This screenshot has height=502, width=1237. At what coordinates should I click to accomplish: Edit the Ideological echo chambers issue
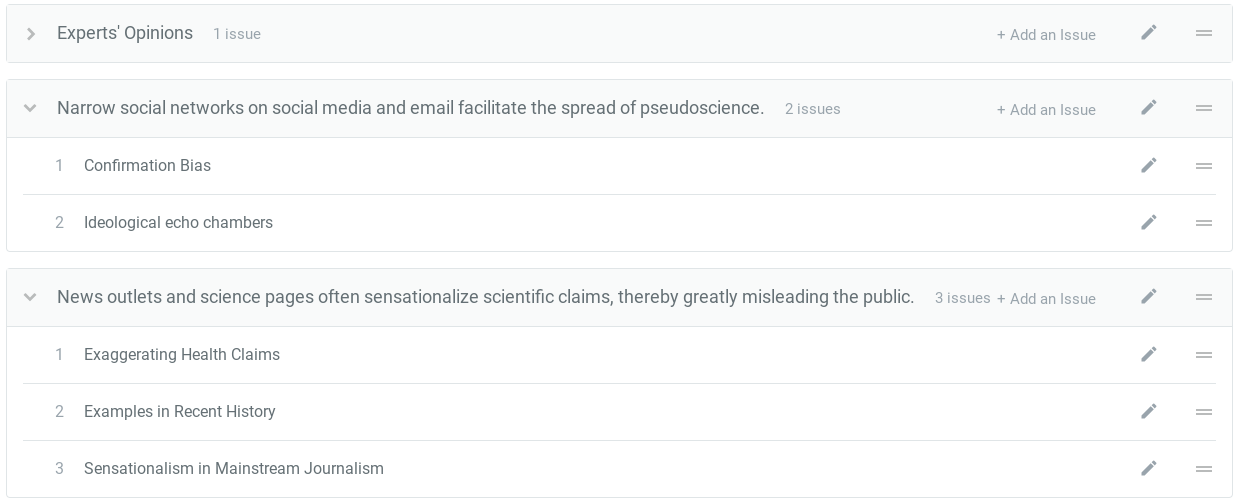pos(1149,222)
